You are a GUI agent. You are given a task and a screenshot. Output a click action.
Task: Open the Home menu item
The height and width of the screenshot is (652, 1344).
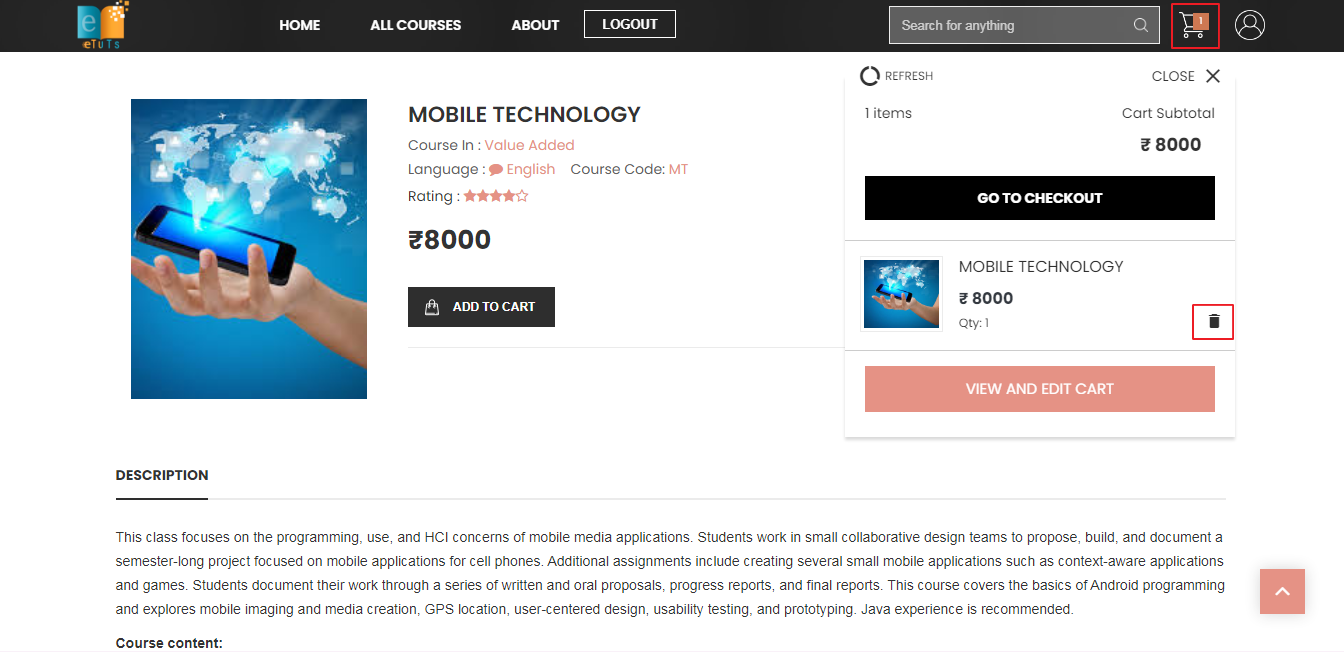[x=299, y=25]
